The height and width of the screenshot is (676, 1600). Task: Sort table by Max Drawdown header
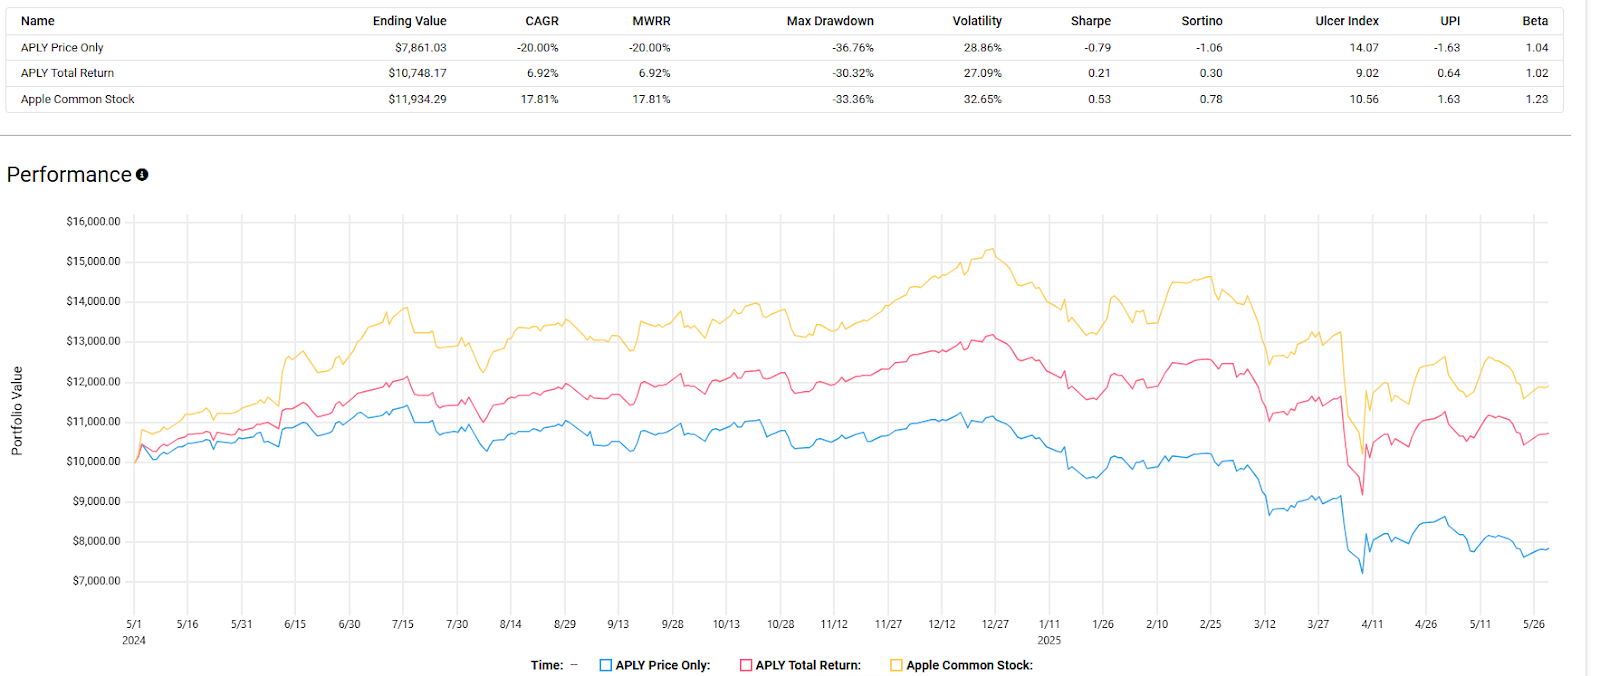pyautogui.click(x=830, y=21)
